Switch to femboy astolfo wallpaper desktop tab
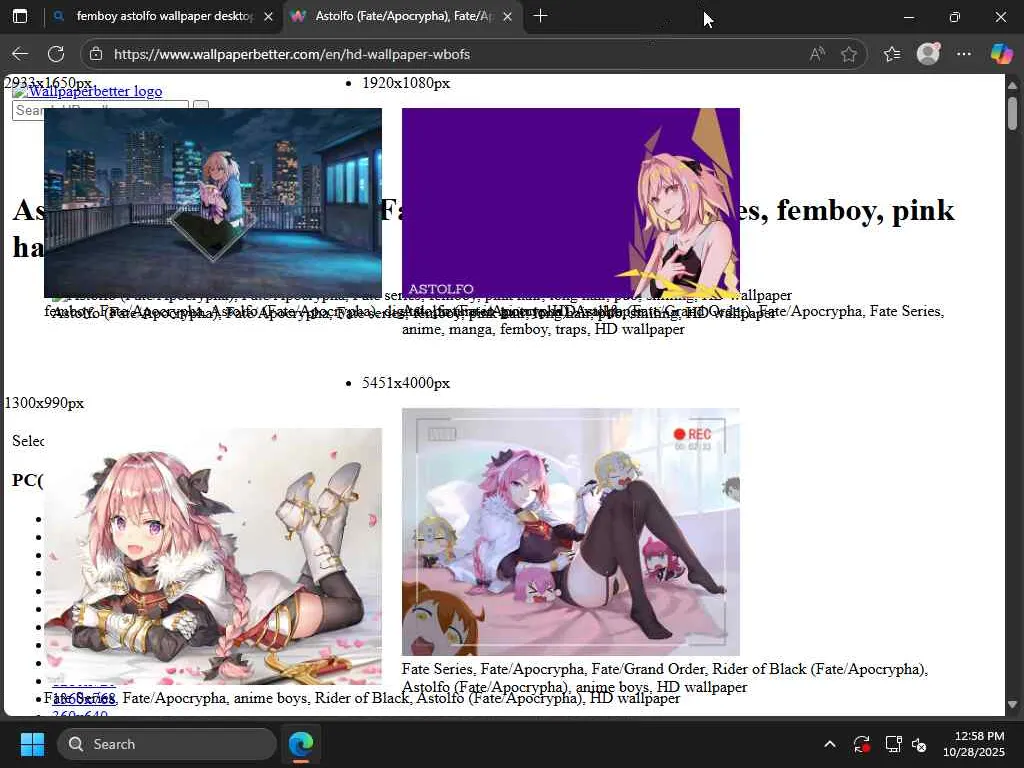This screenshot has height=768, width=1024. [x=163, y=16]
